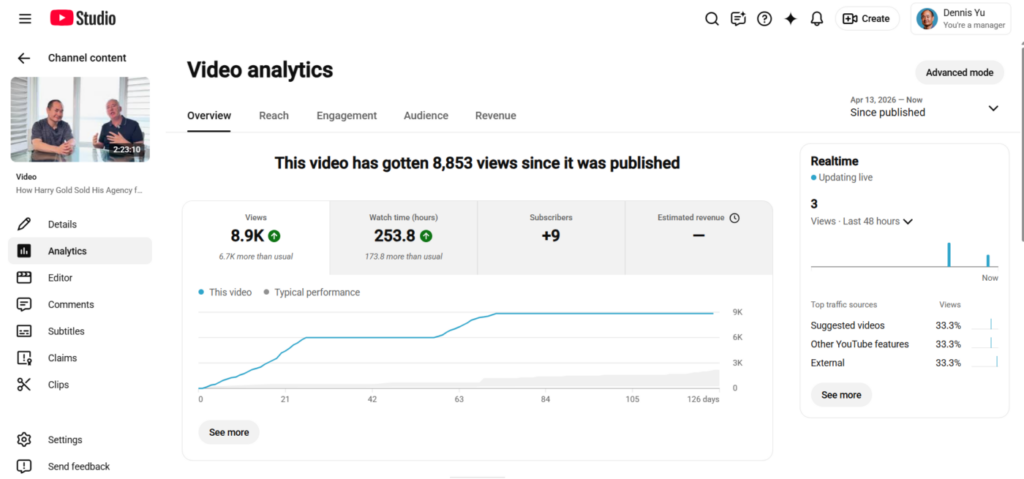Select the Watch time (hours) metric card
1024x479 pixels.
[x=404, y=238]
